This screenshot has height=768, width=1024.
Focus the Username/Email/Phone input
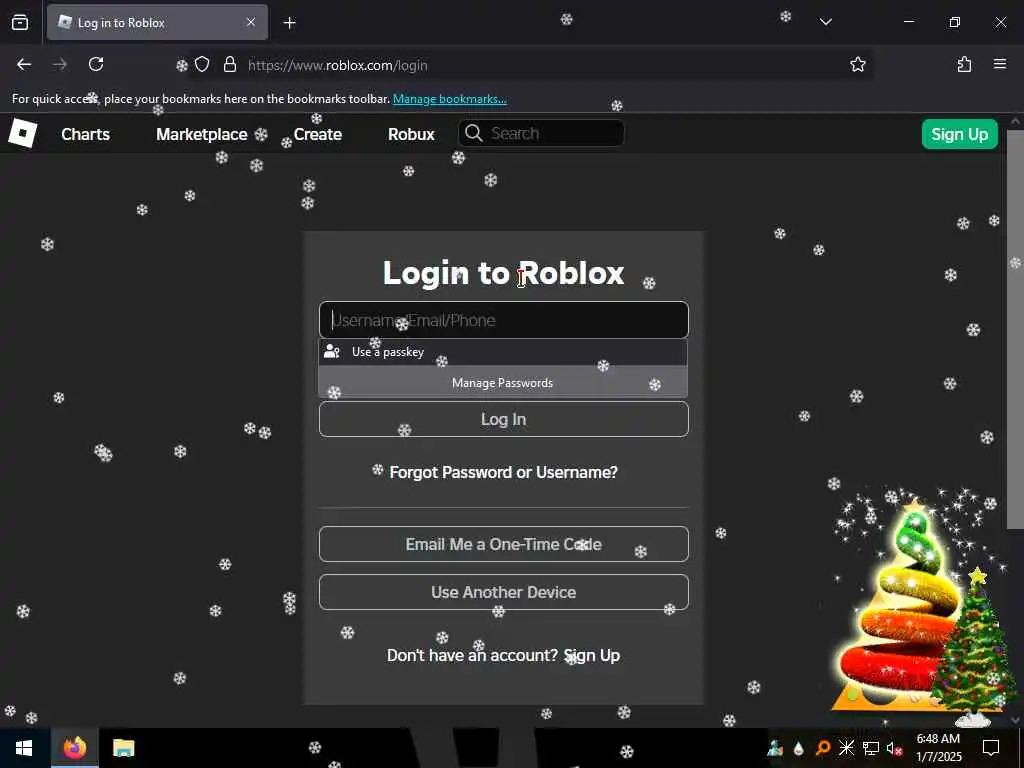tap(504, 320)
